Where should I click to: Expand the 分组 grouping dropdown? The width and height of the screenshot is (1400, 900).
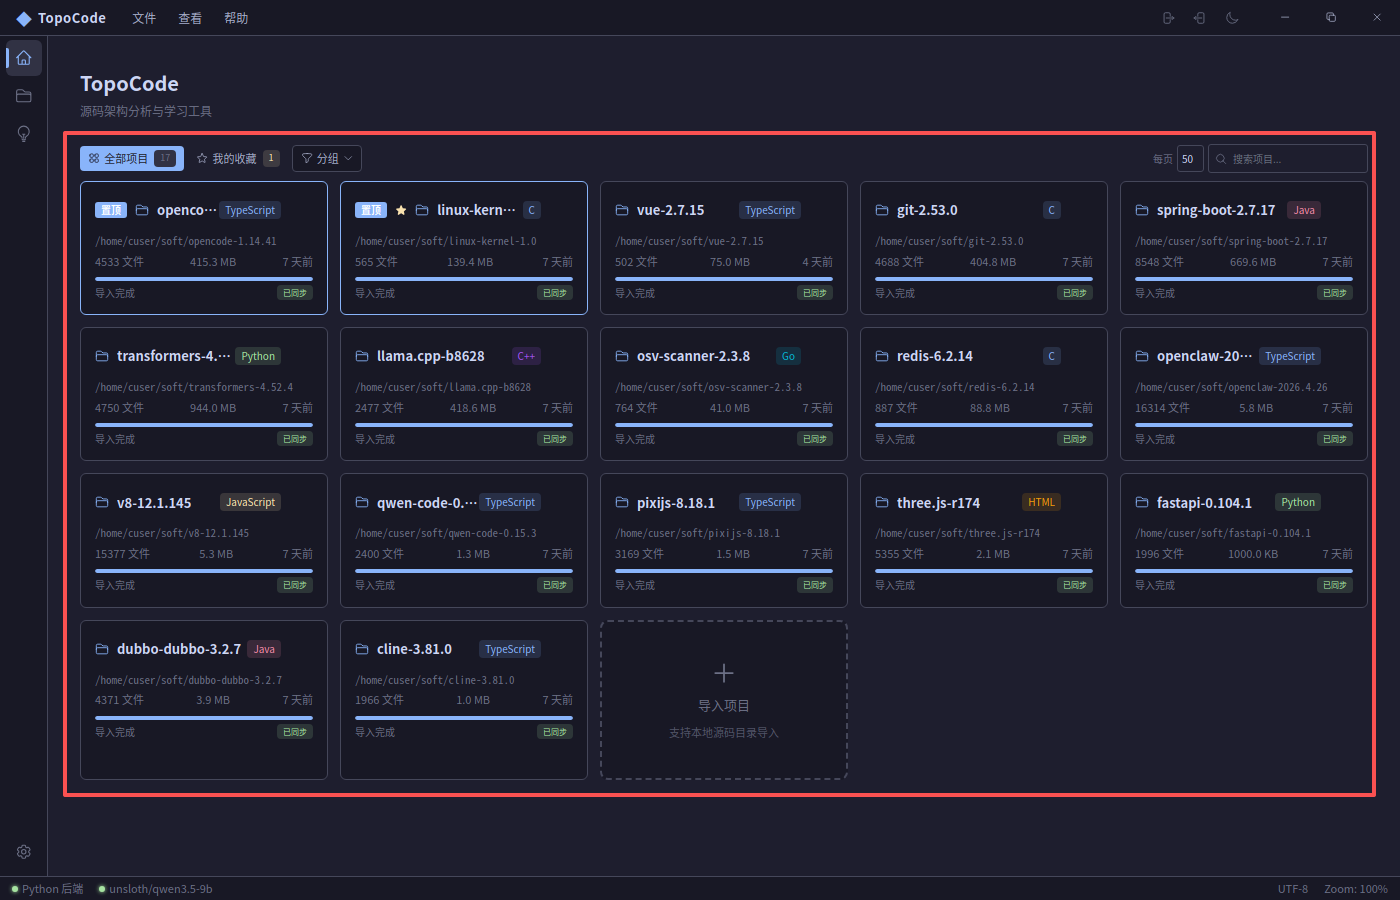327,158
